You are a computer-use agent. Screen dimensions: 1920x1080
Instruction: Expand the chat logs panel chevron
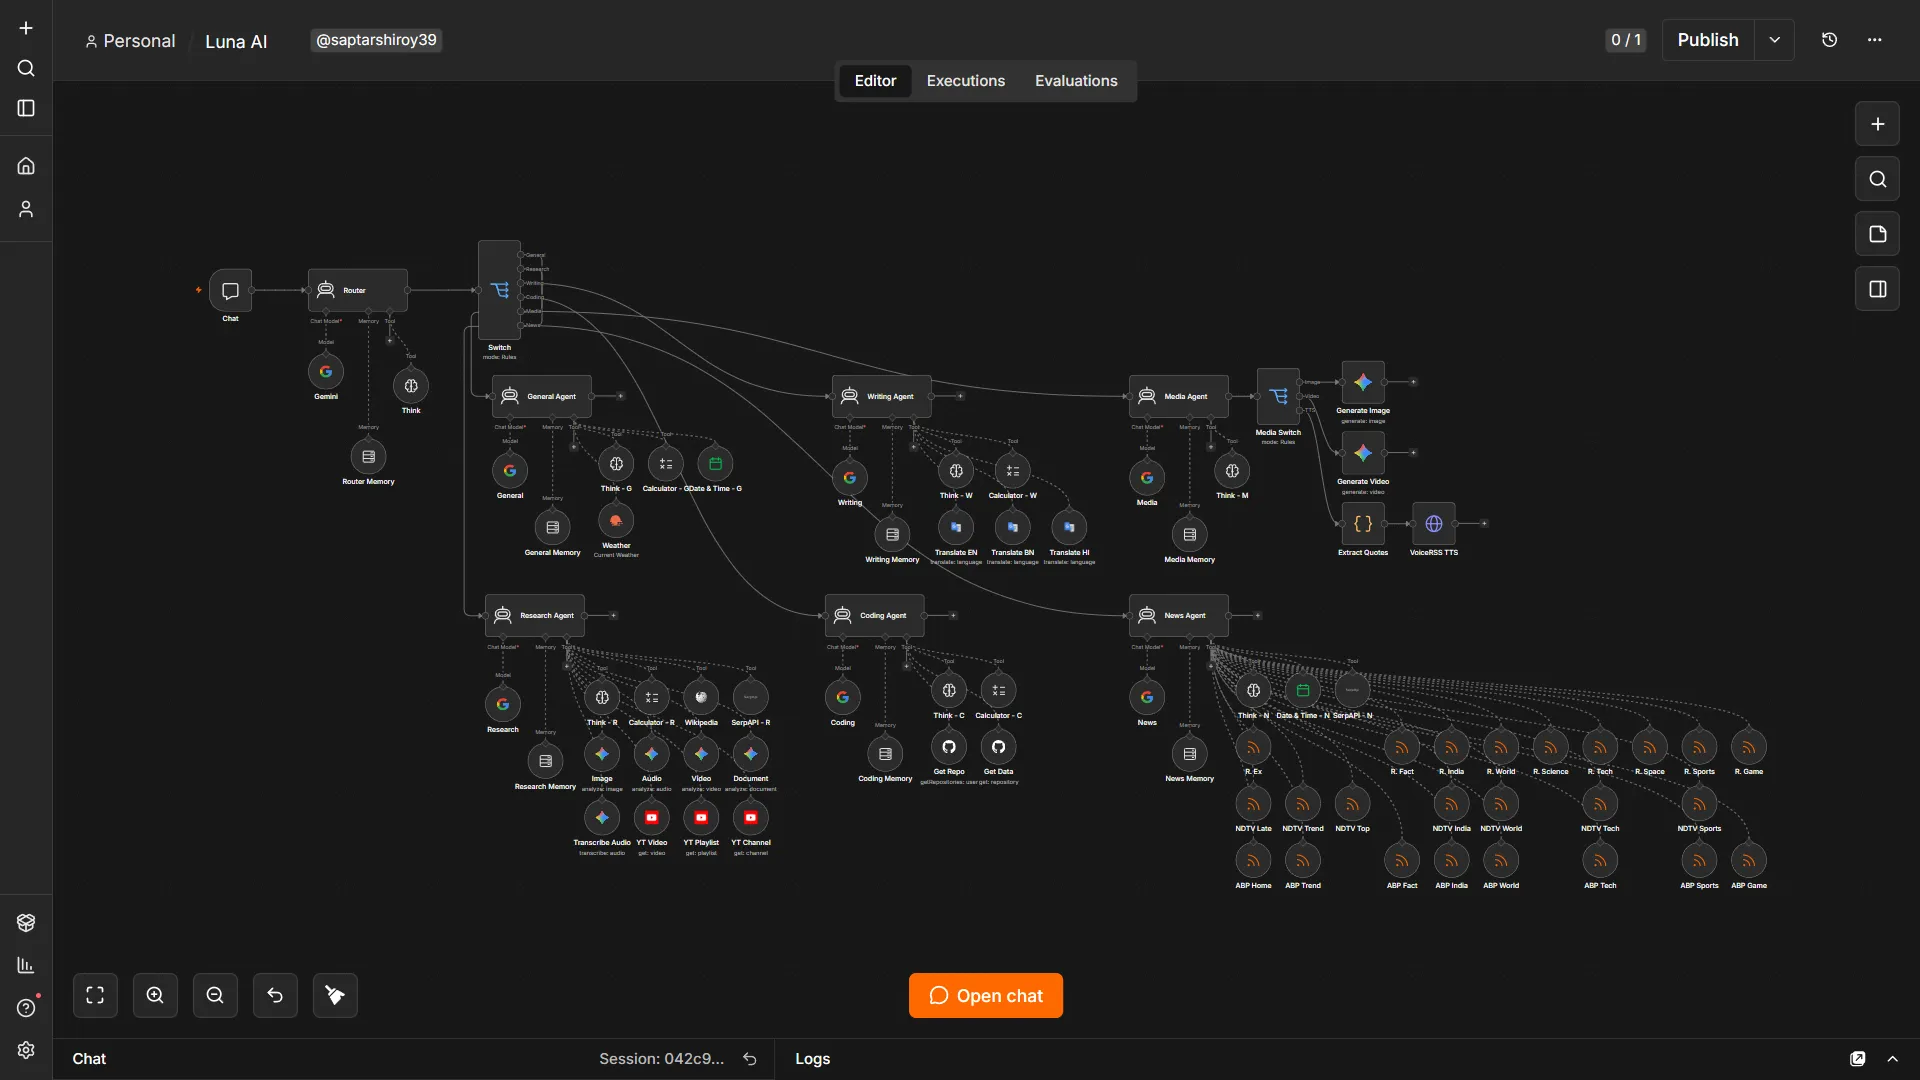click(x=1892, y=1059)
